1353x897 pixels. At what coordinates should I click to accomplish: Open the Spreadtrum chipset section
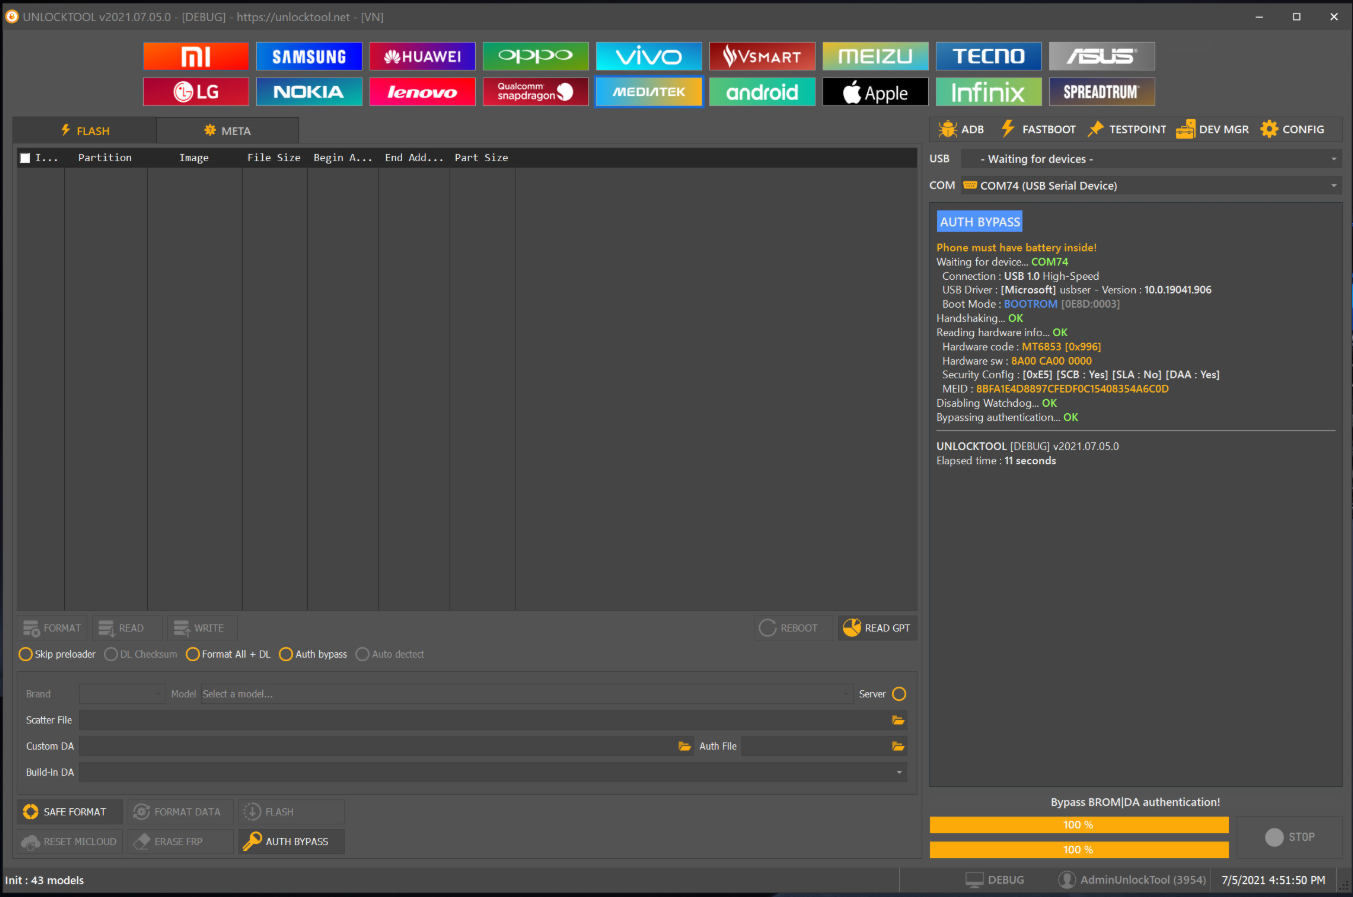coord(1102,92)
